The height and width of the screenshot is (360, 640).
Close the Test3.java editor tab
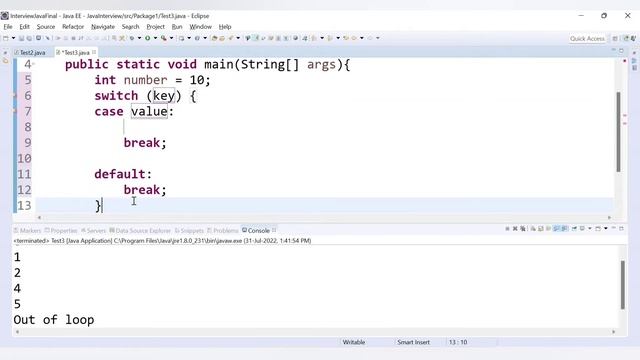[94, 52]
